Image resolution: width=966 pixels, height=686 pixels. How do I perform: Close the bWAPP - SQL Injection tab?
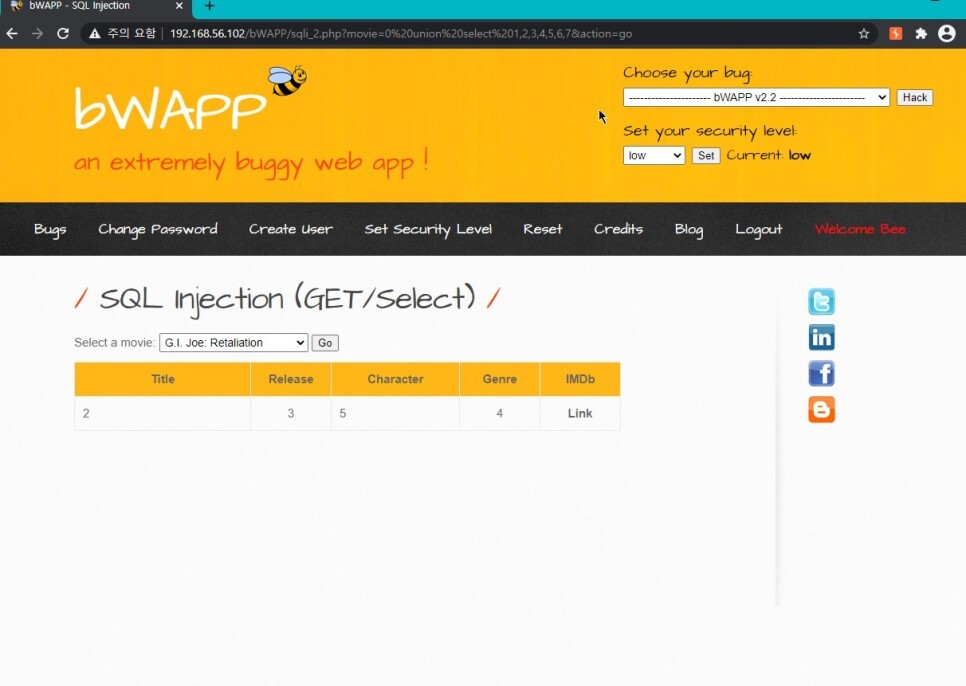179,6
